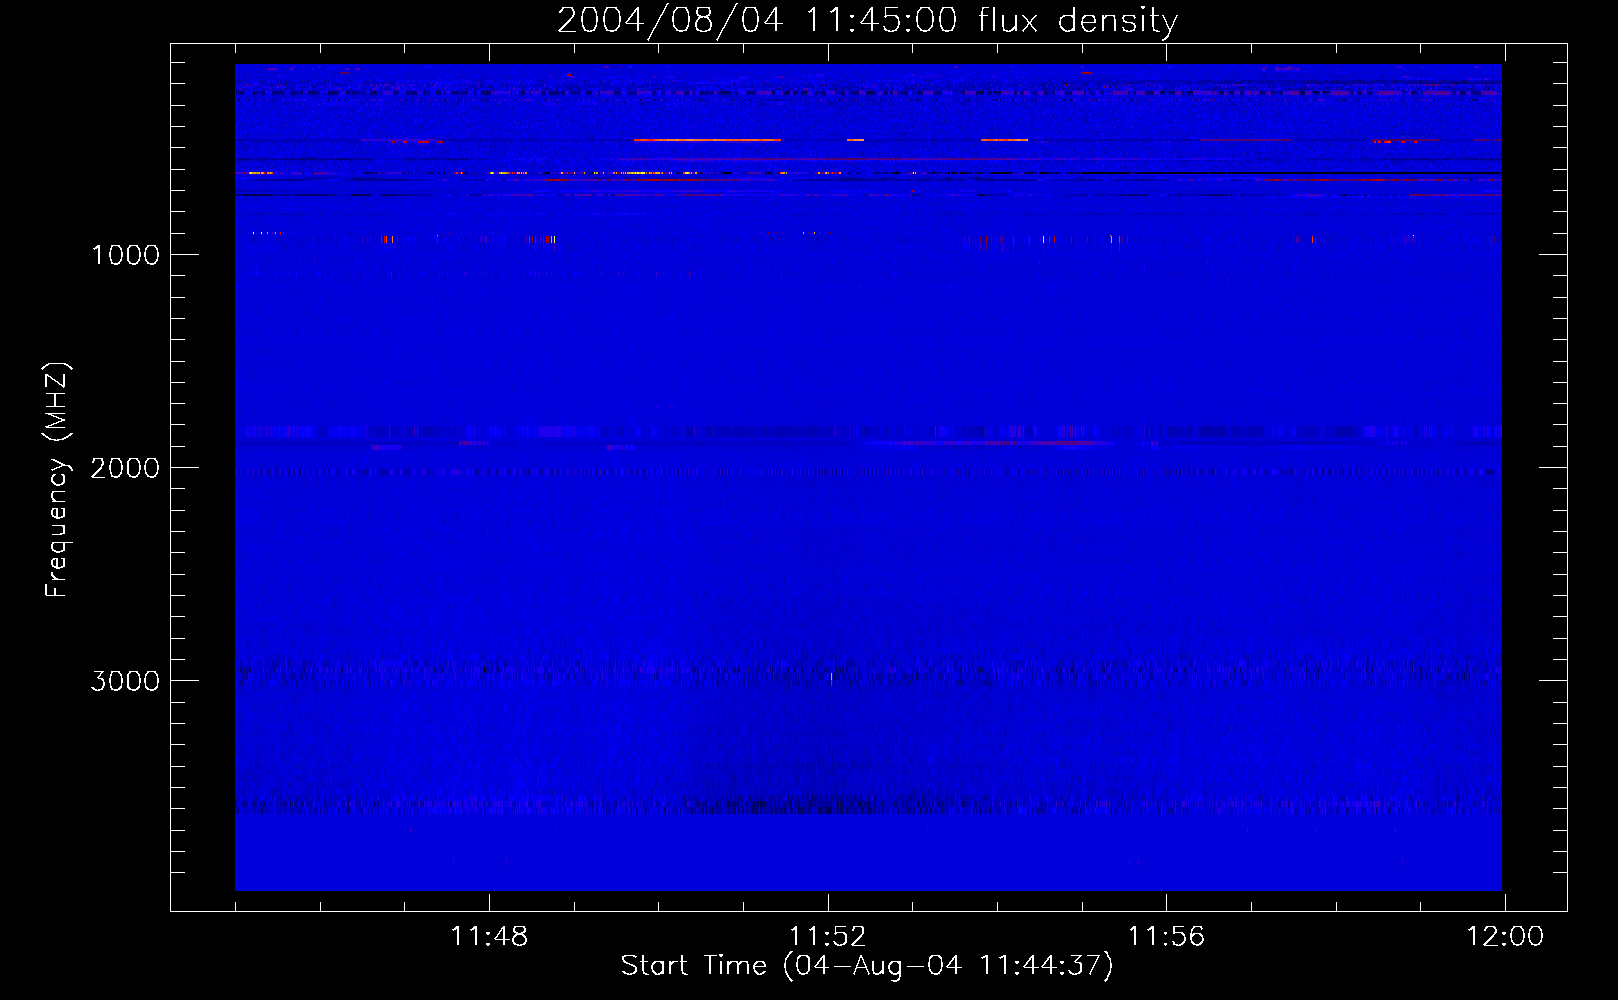Click the 1000 frequency tick label

(x=125, y=255)
